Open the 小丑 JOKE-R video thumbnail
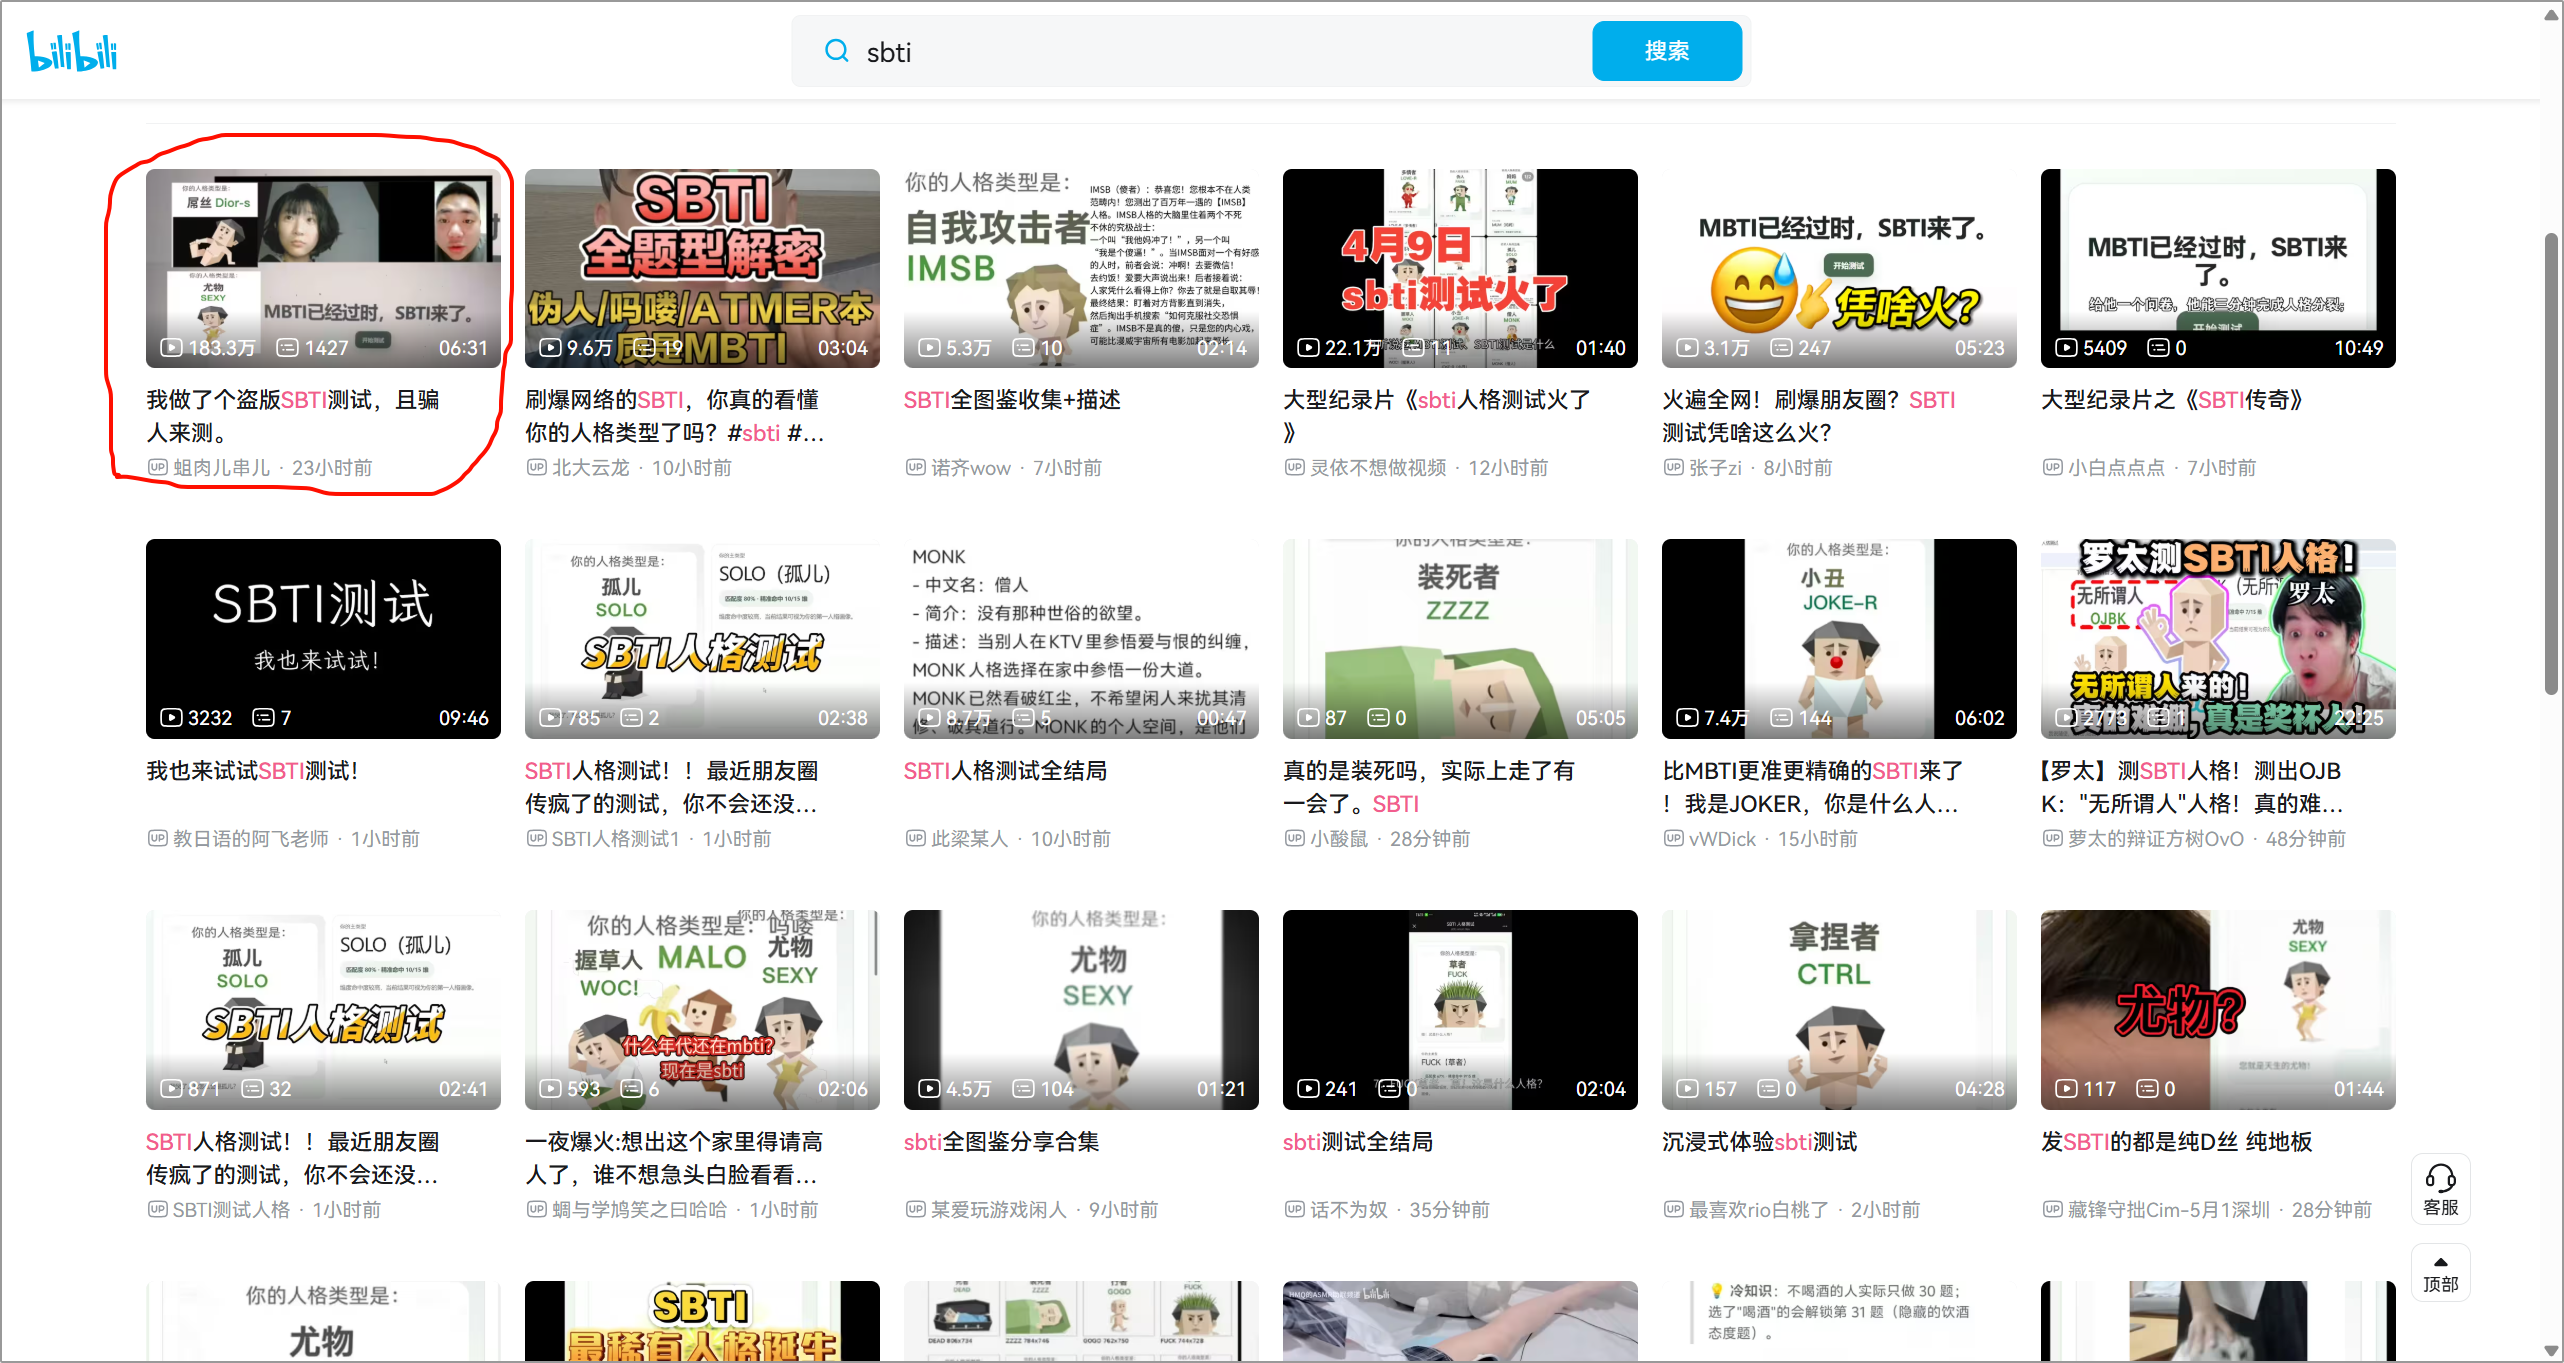Screen dimensions: 2564x1363 [x=1839, y=639]
